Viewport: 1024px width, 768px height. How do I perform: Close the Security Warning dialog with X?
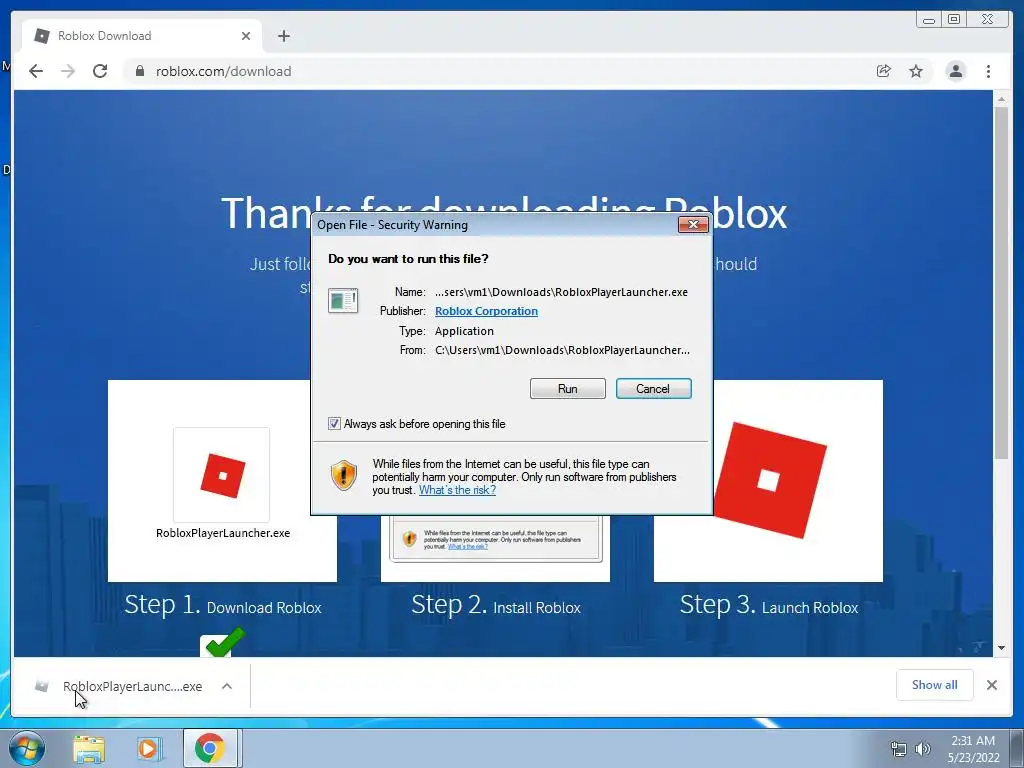pyautogui.click(x=693, y=225)
